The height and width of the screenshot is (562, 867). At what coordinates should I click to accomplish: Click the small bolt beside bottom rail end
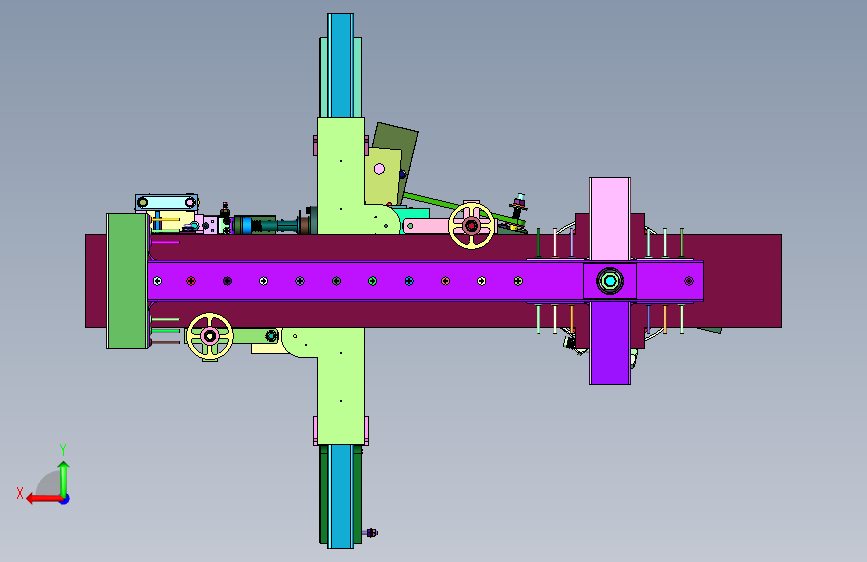coord(371,533)
